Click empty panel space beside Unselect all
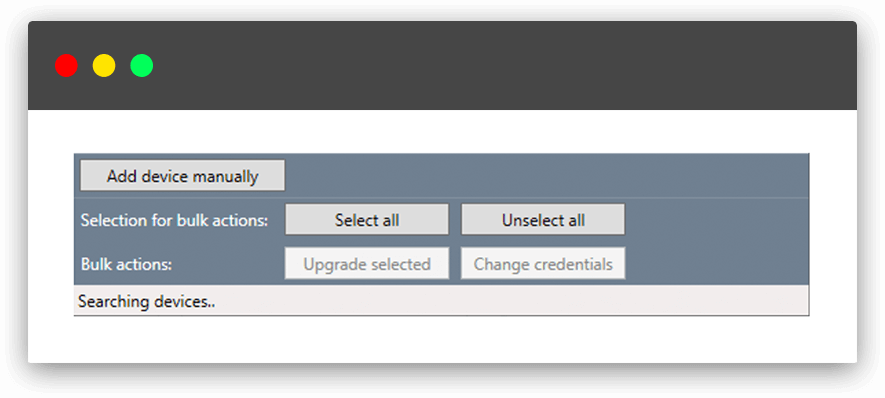 pos(716,220)
